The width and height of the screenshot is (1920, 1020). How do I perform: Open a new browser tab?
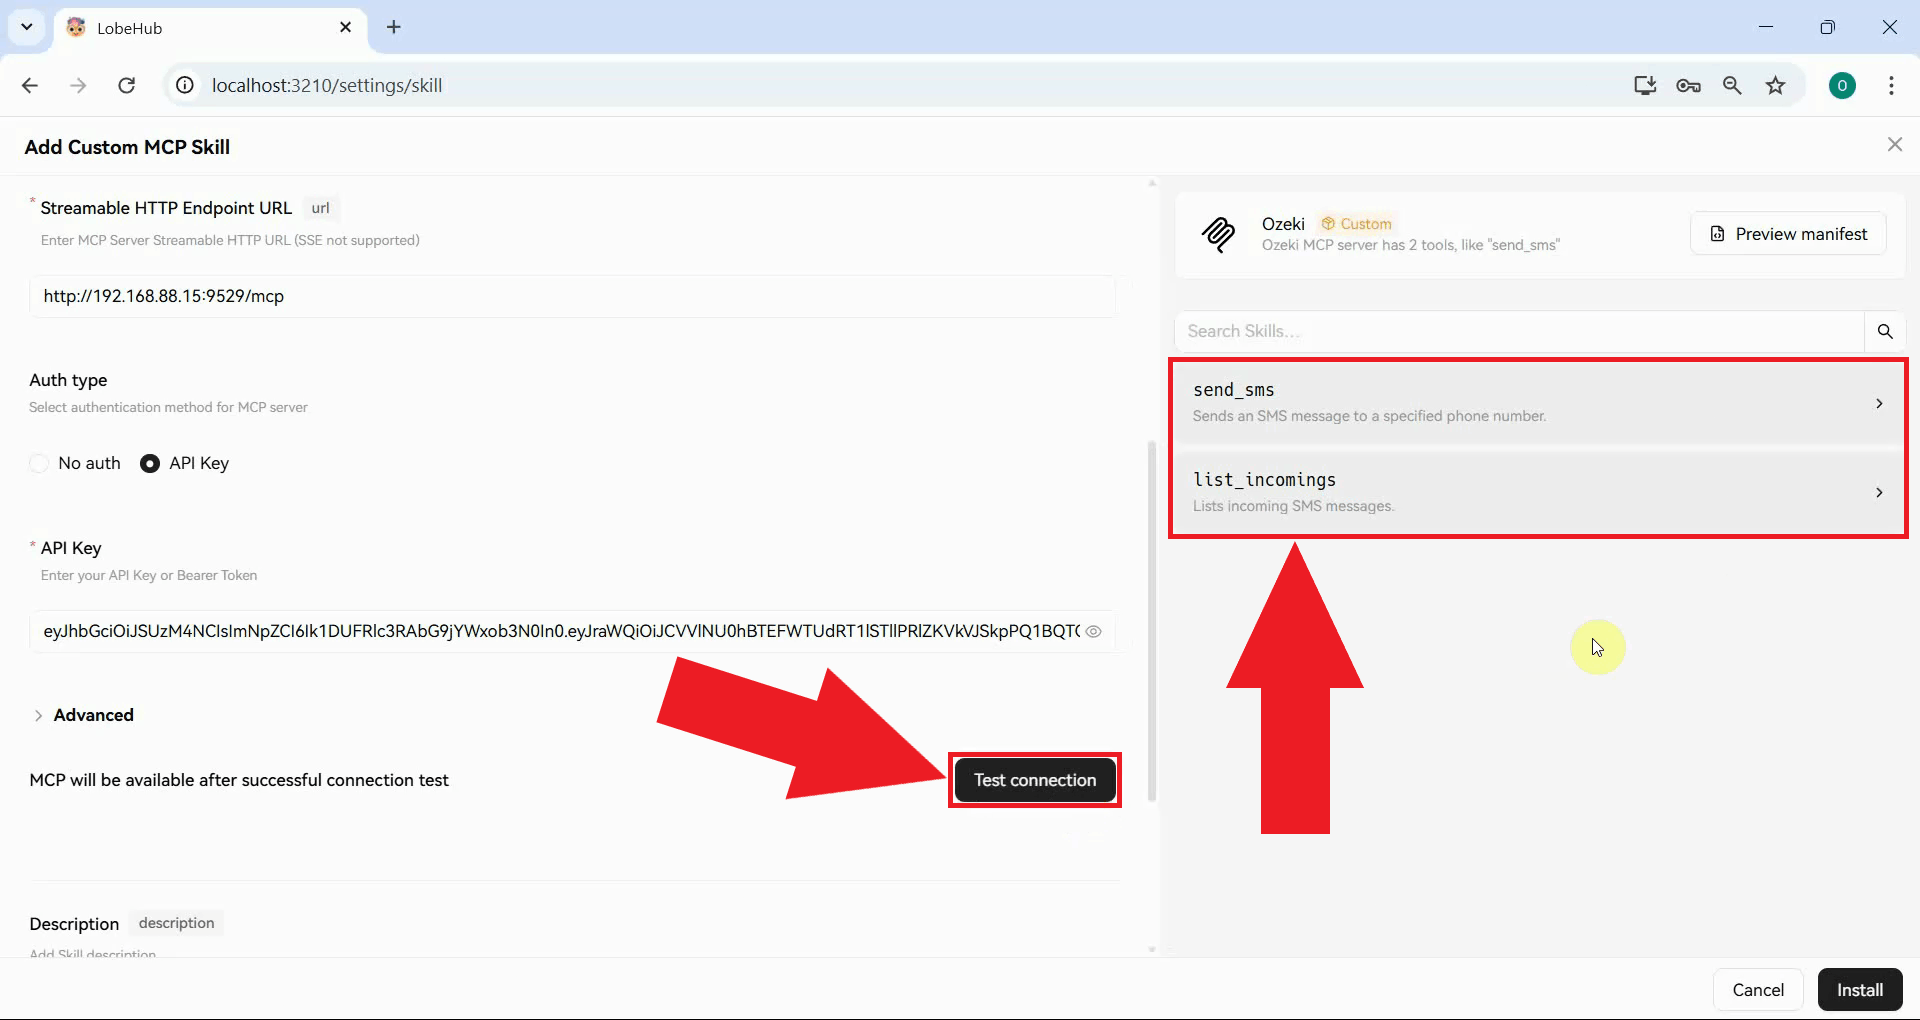coord(394,28)
